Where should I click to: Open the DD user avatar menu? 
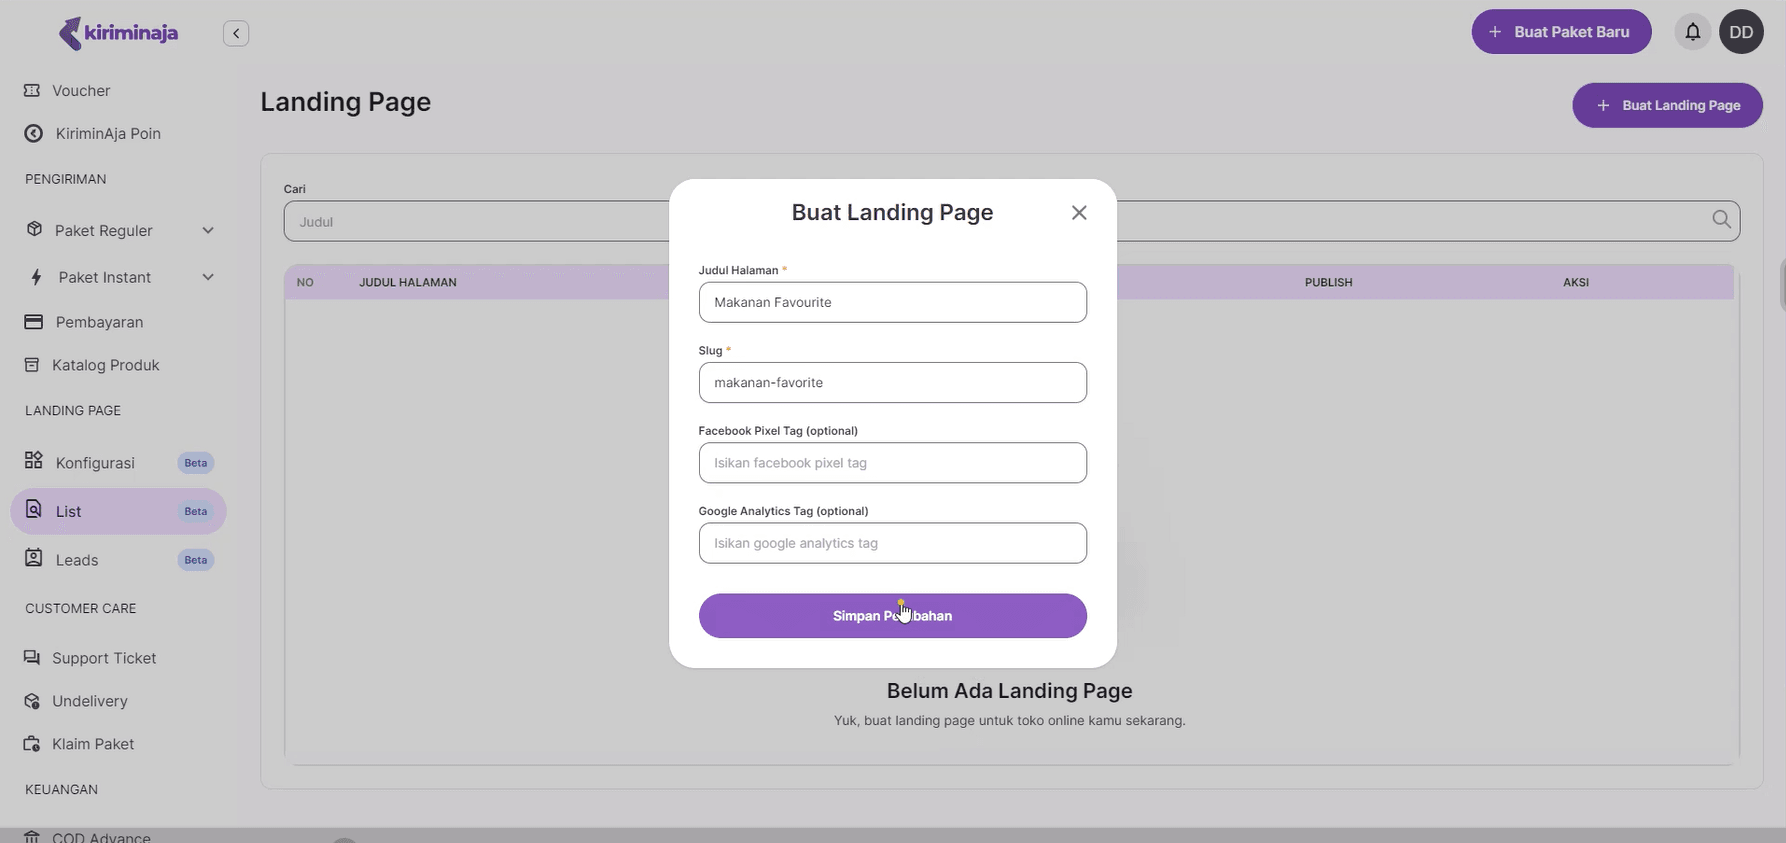click(1741, 32)
